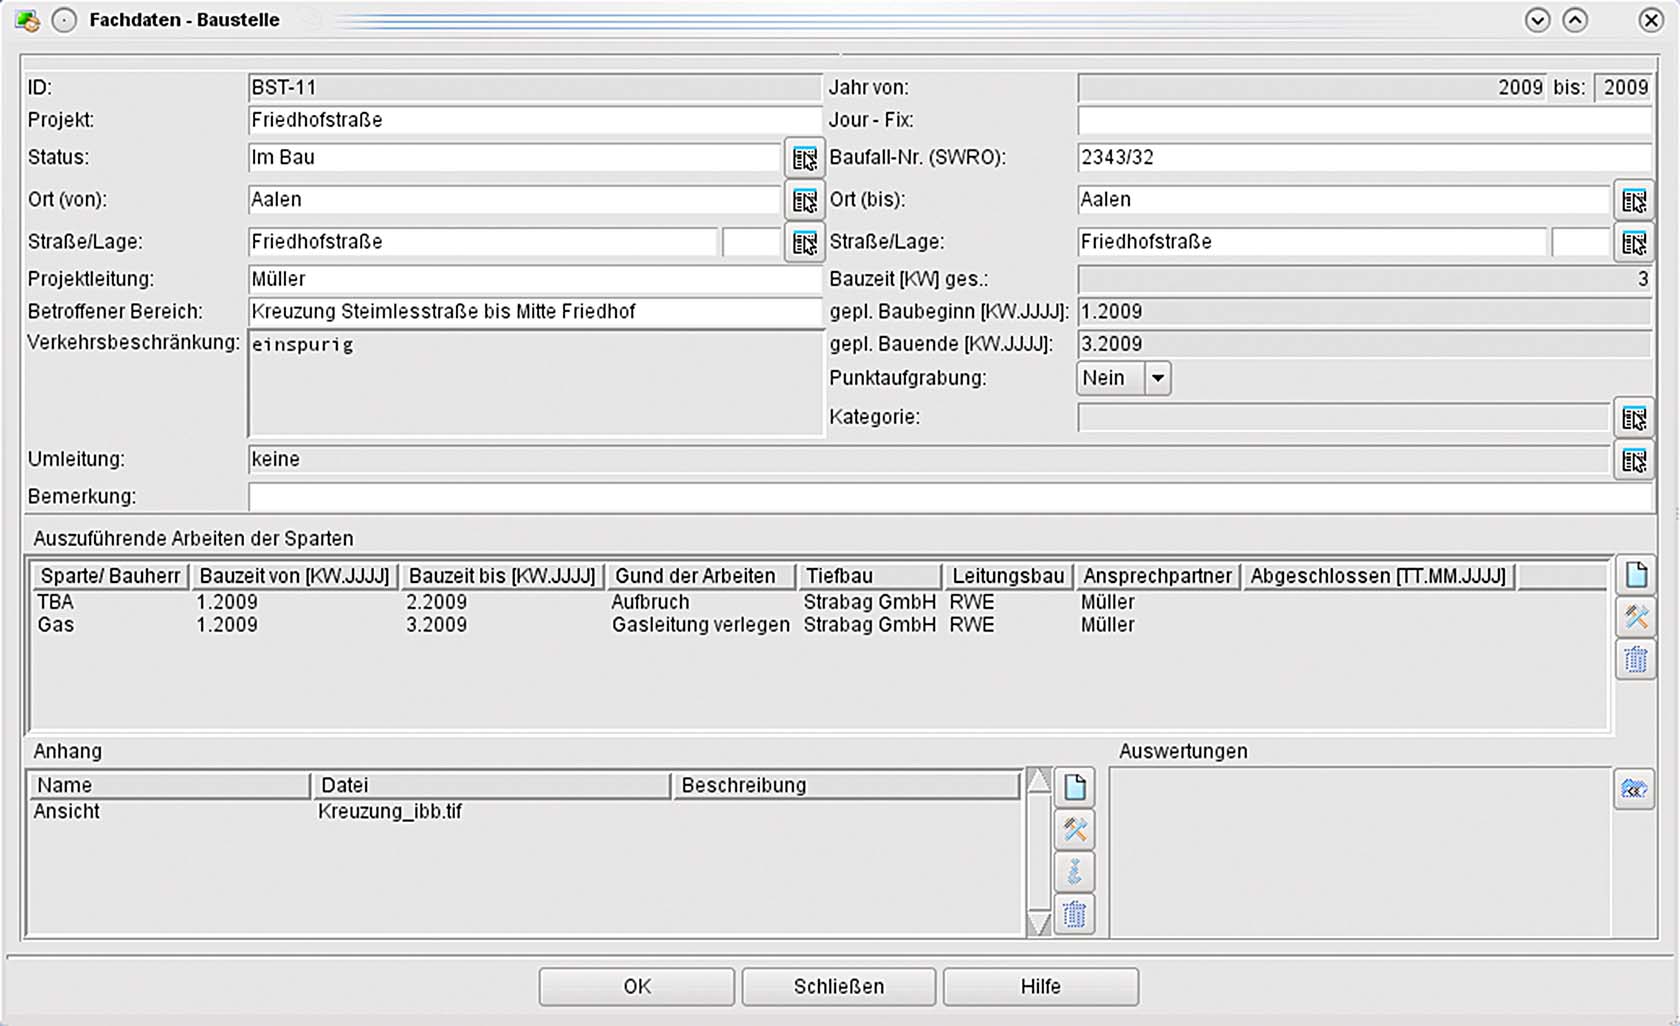Open lookup icon next to Ort (von)
This screenshot has height=1026, width=1680.
click(x=804, y=201)
